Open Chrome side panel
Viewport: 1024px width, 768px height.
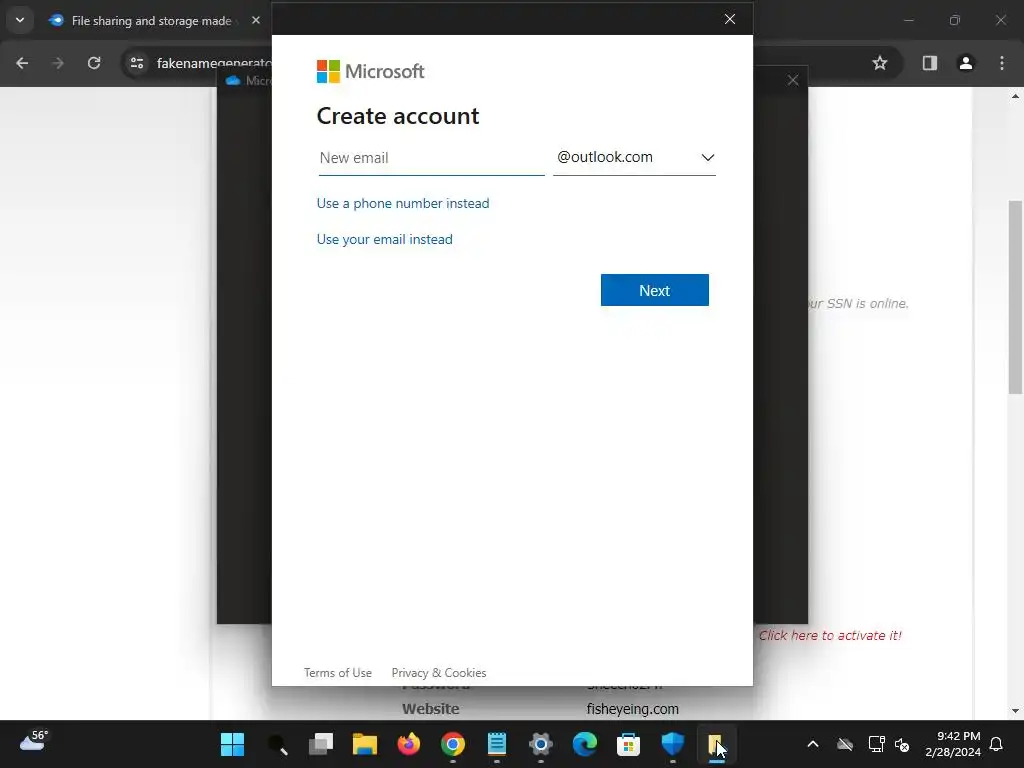coord(930,63)
